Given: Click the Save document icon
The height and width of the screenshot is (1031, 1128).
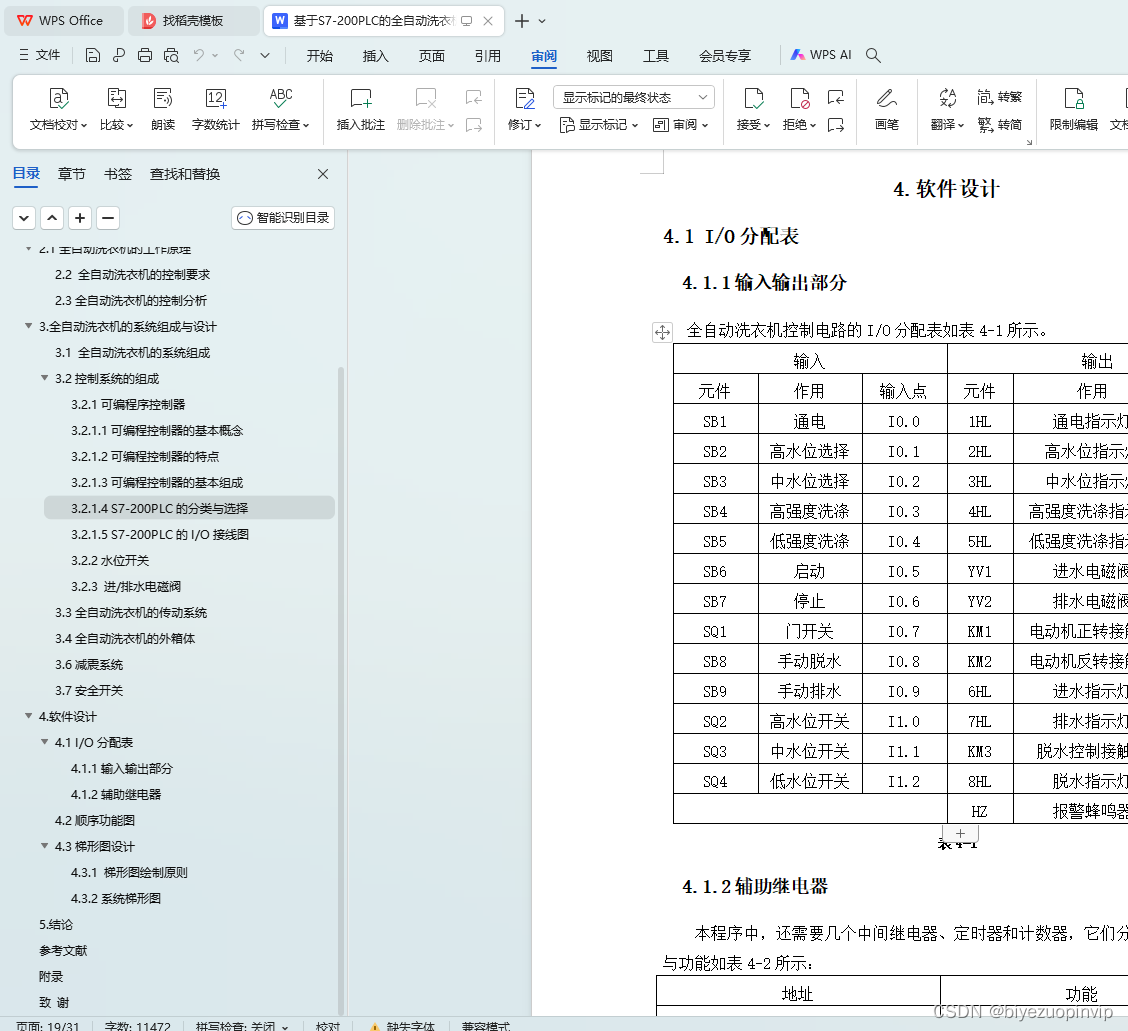Looking at the screenshot, I should [92, 55].
